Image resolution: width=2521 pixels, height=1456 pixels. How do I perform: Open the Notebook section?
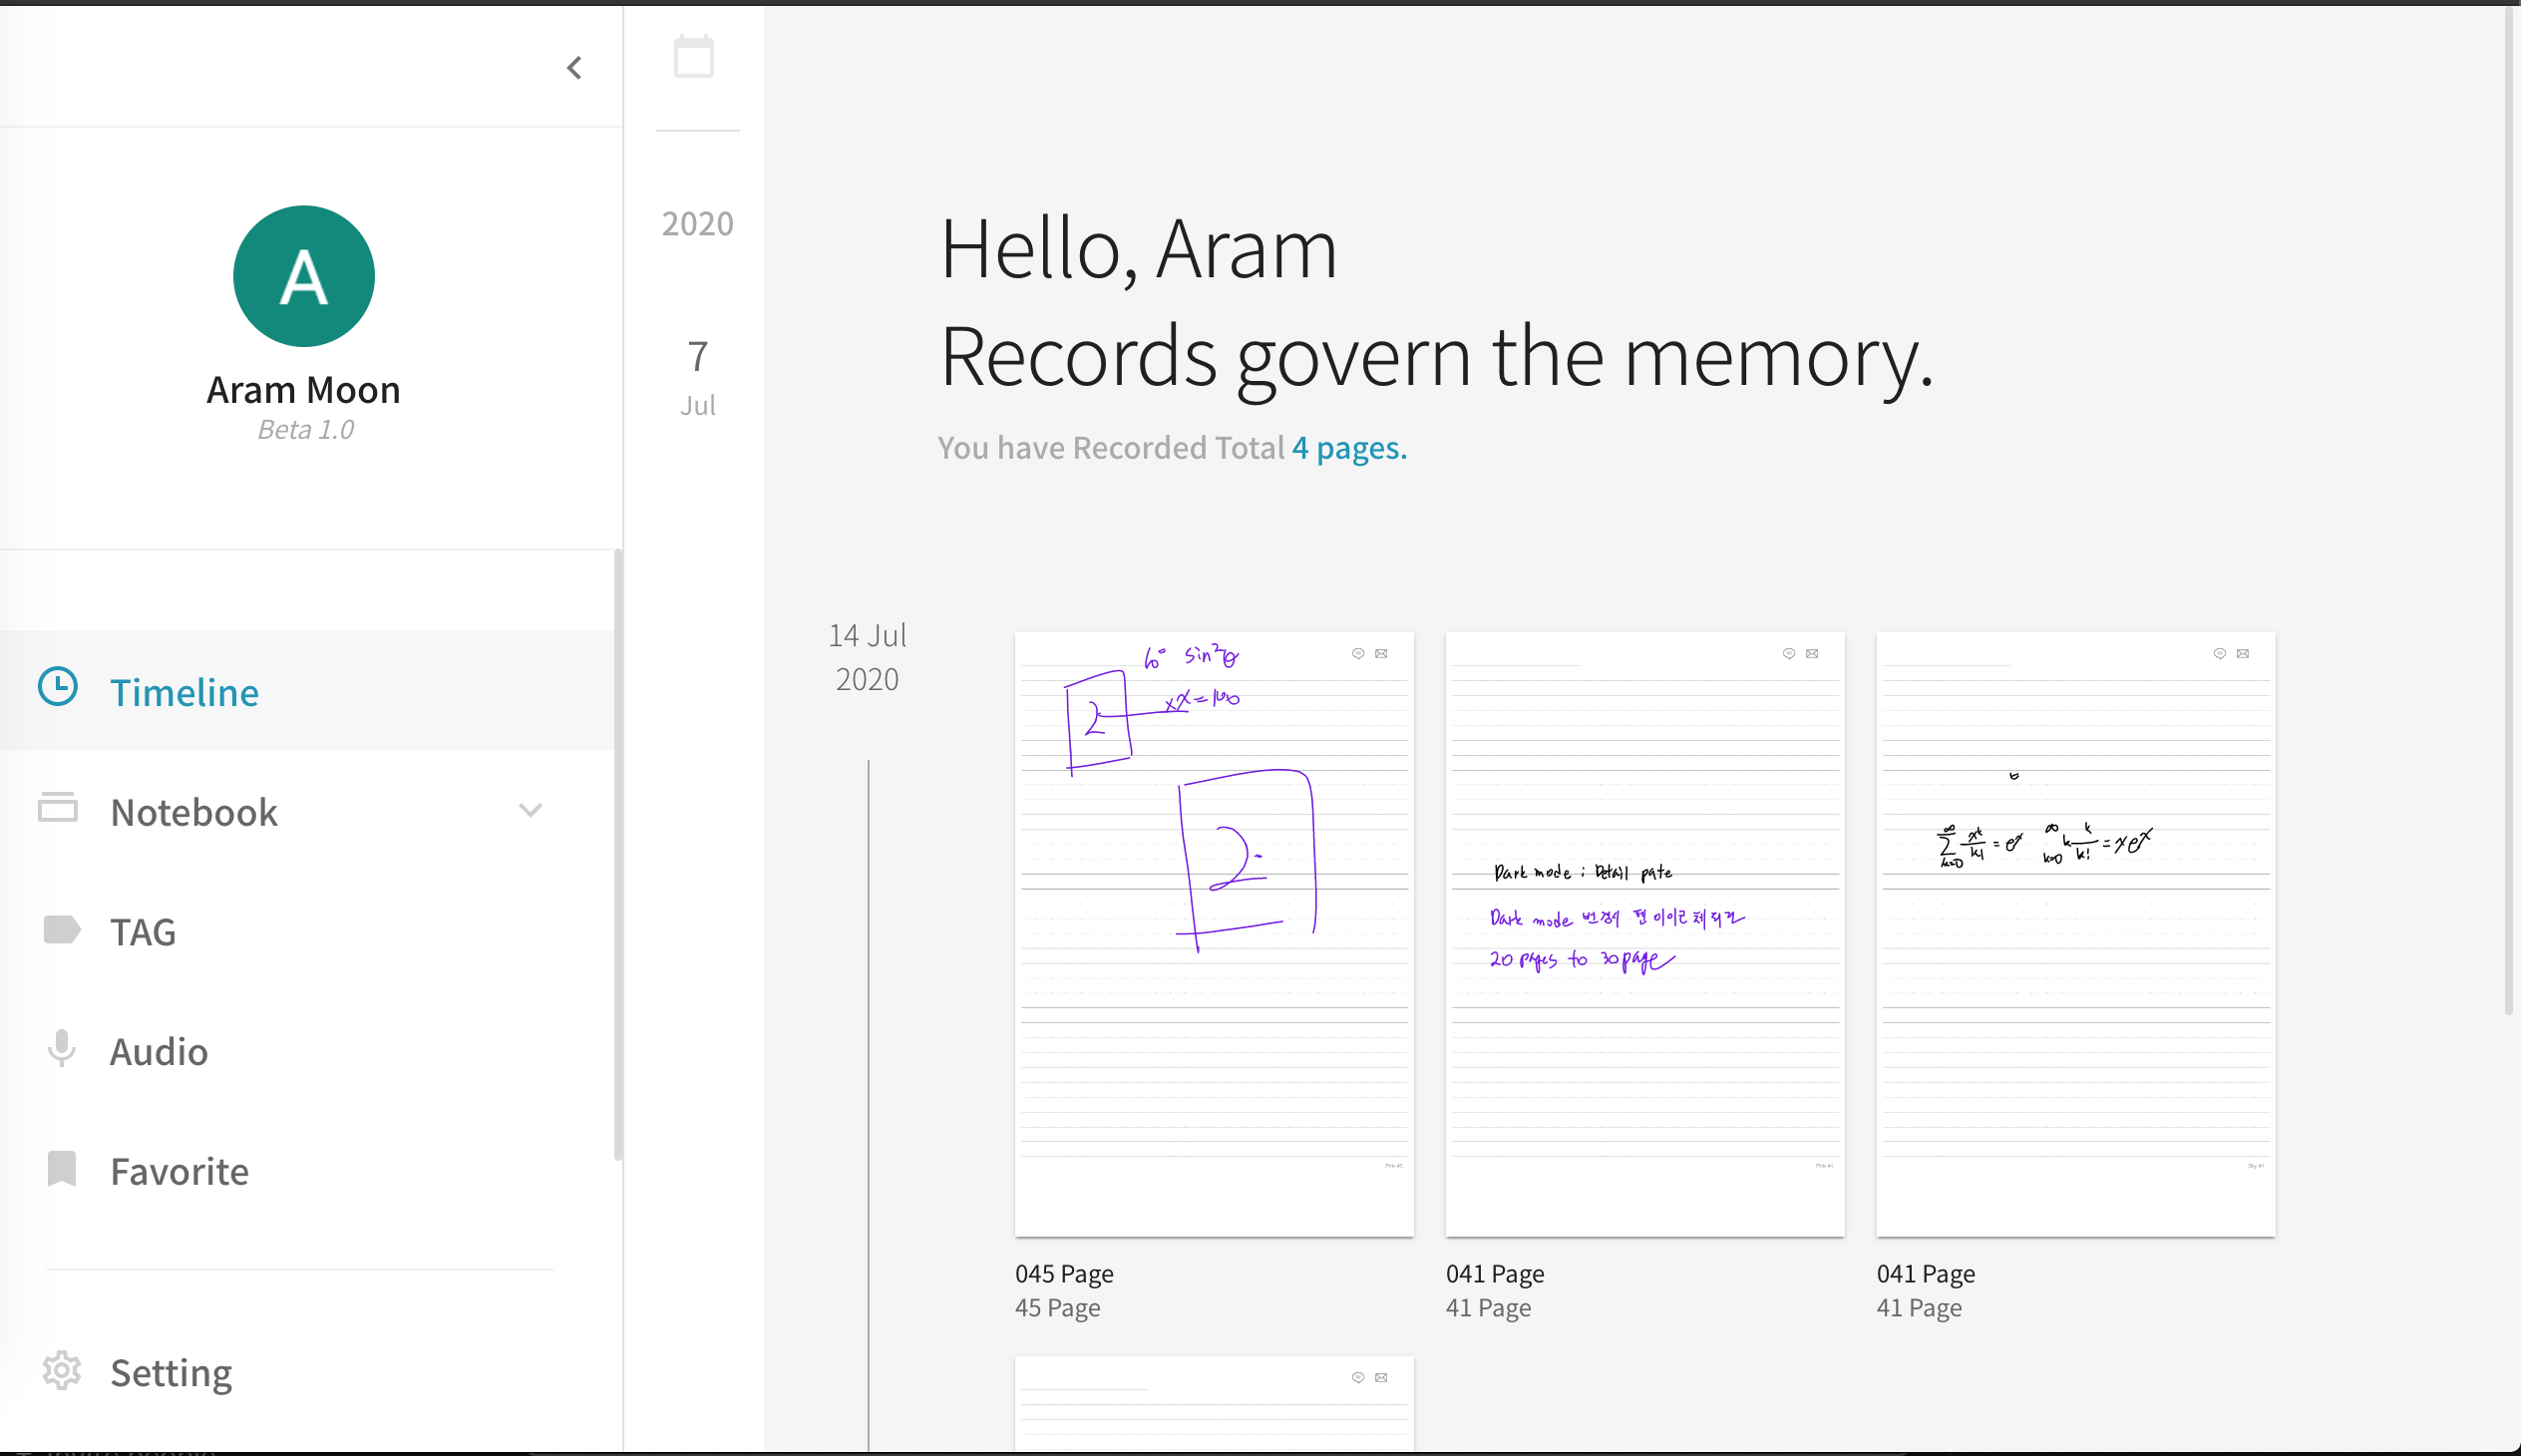[x=307, y=811]
